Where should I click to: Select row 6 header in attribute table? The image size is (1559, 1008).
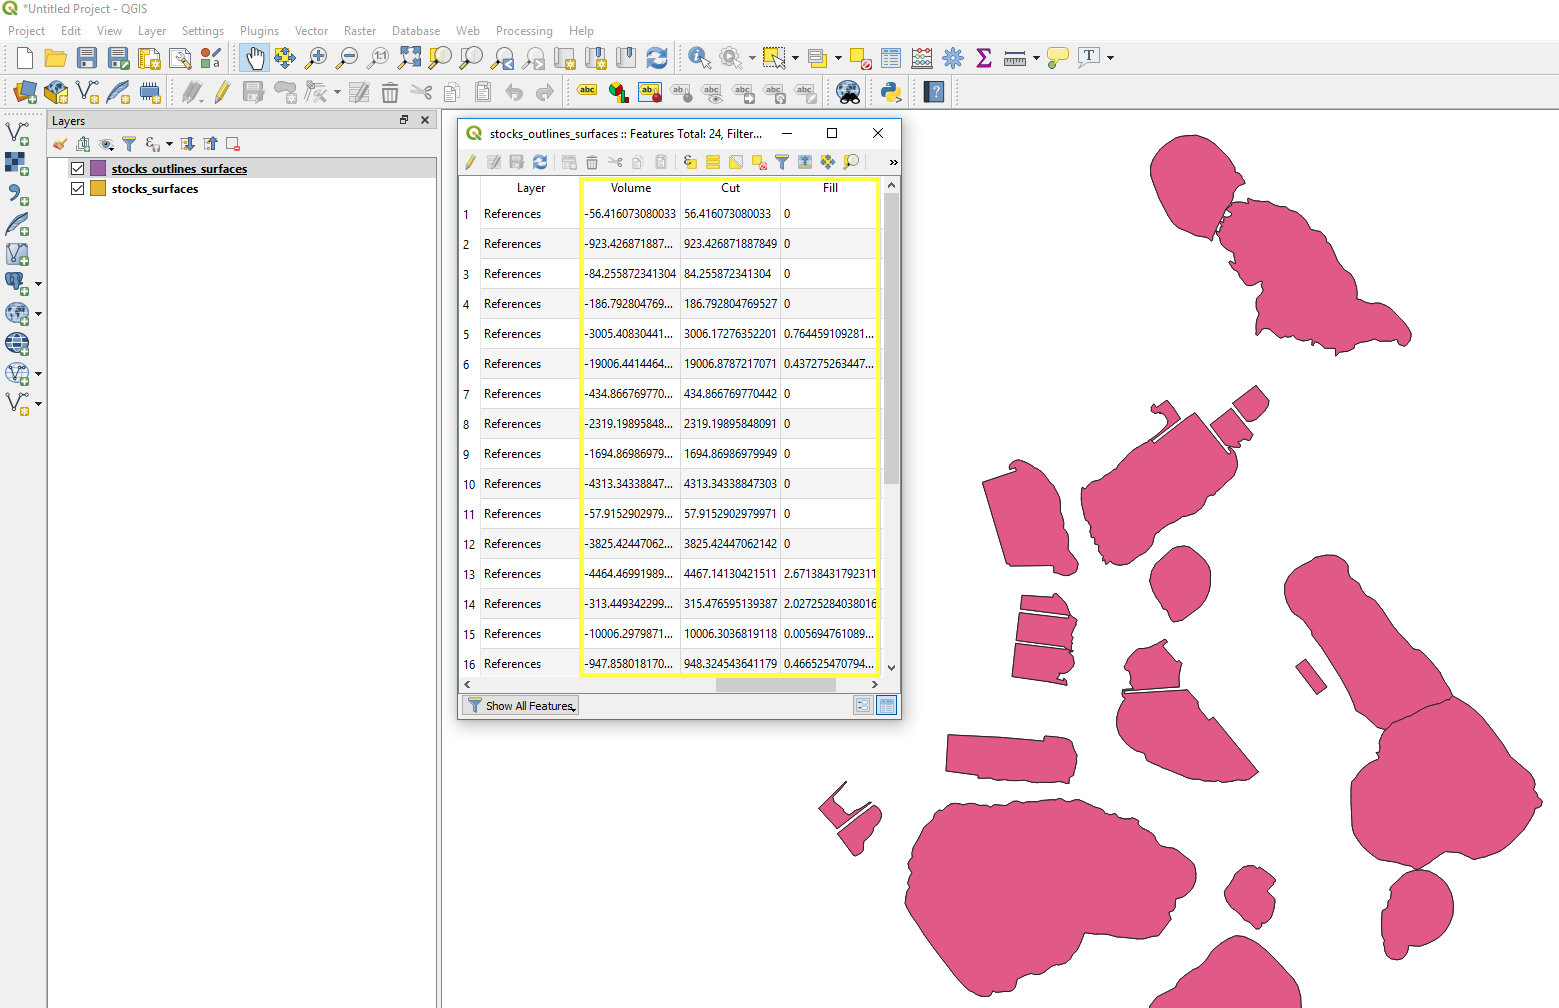469,364
